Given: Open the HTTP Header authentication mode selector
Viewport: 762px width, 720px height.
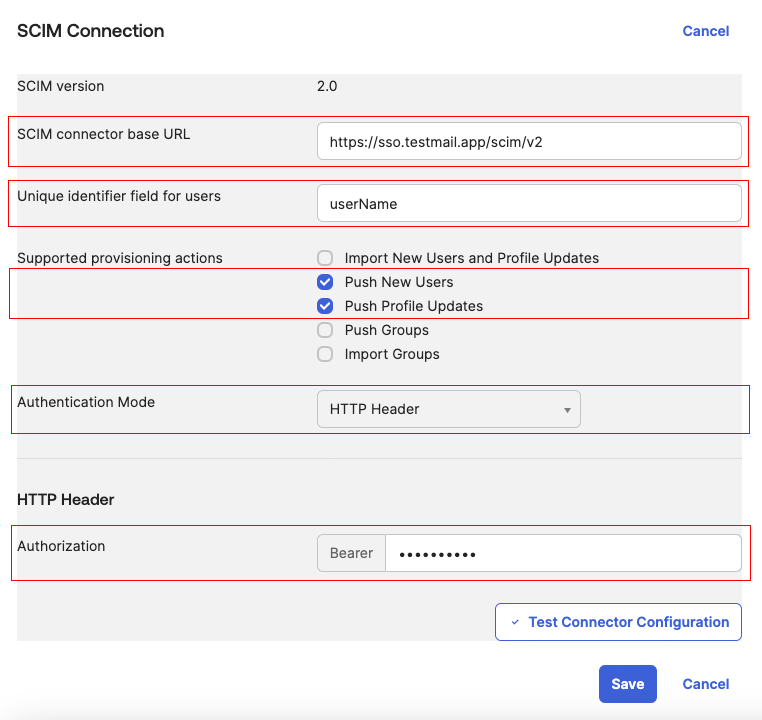Looking at the screenshot, I should (x=449, y=409).
